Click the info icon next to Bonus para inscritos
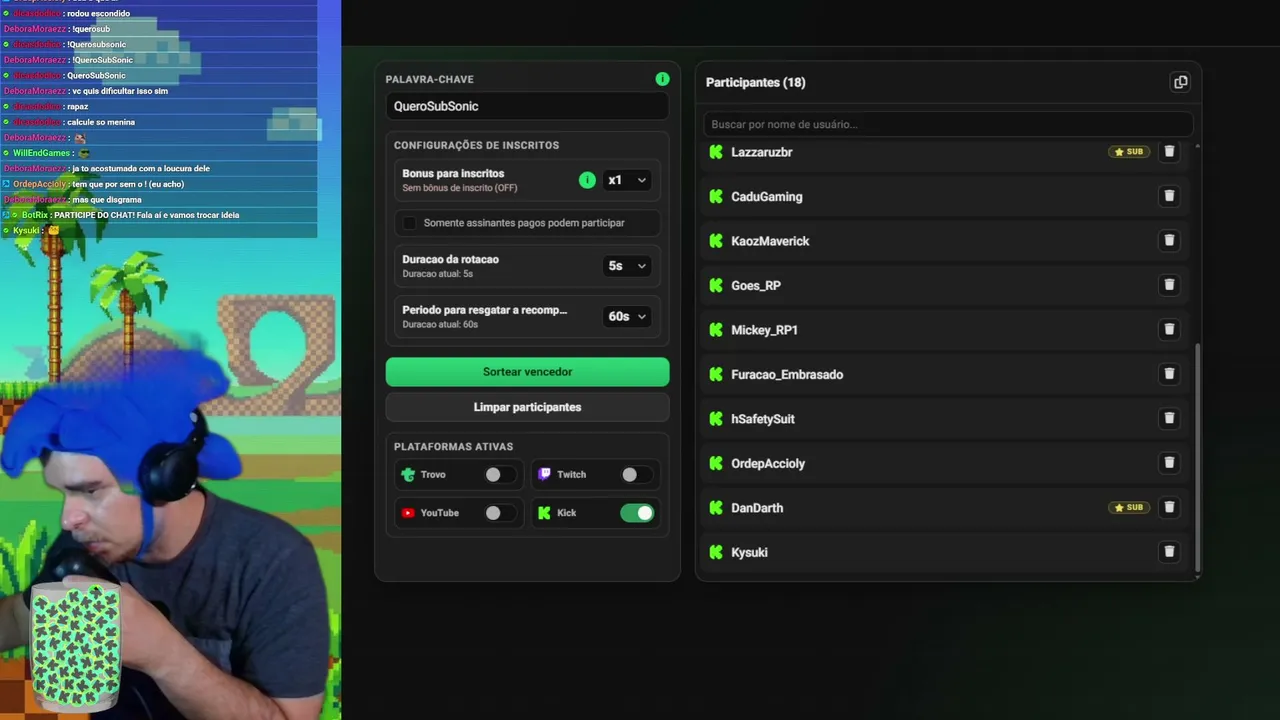 (x=587, y=180)
